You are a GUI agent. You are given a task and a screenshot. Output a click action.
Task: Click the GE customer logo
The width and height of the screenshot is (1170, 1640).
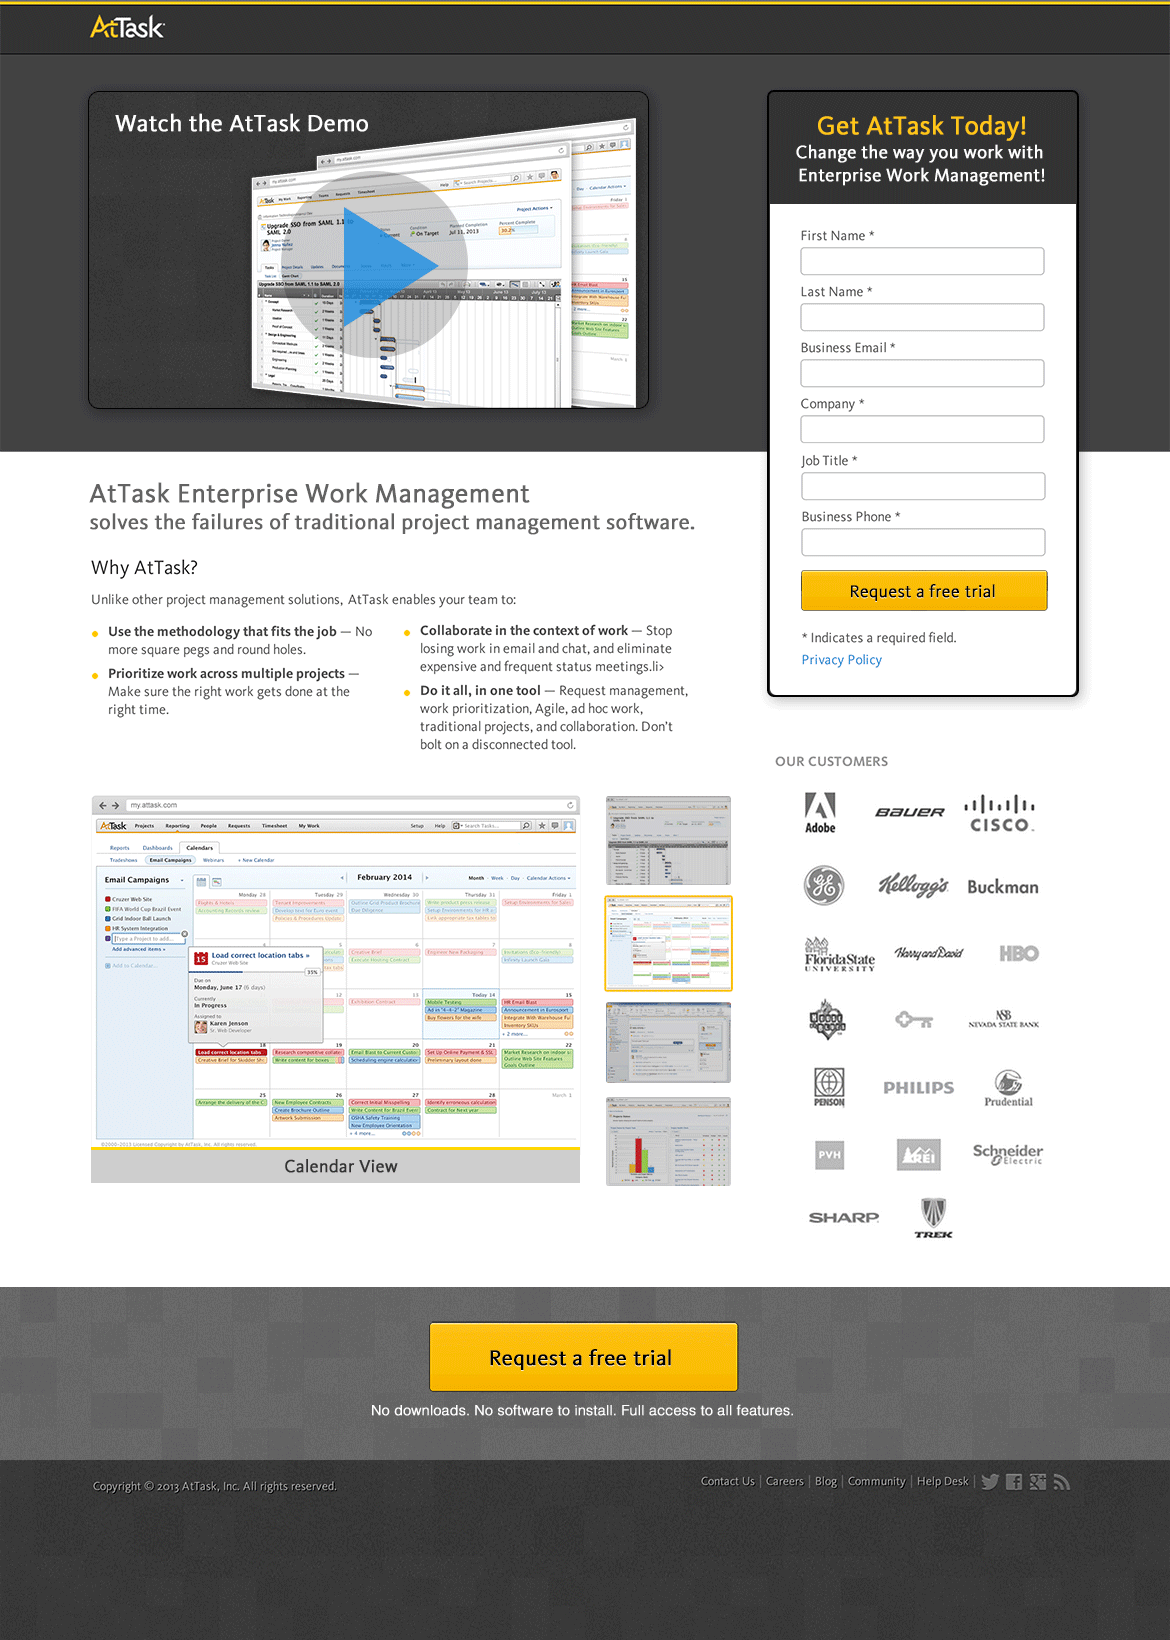(824, 885)
